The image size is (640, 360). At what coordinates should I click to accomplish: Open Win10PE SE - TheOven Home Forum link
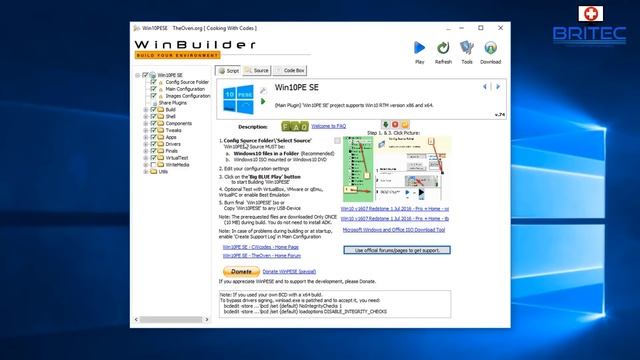262,256
